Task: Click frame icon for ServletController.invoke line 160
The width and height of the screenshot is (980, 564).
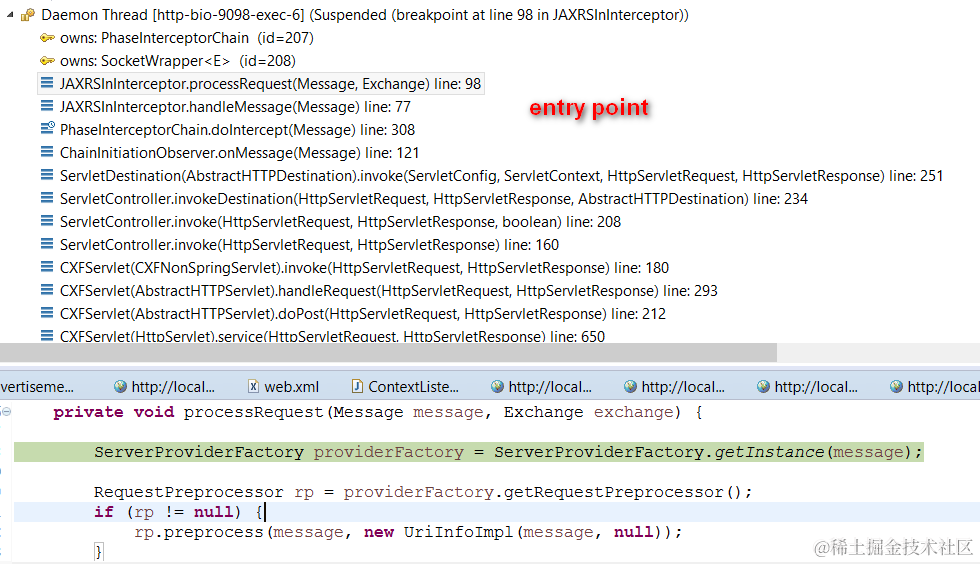Action: click(x=47, y=244)
